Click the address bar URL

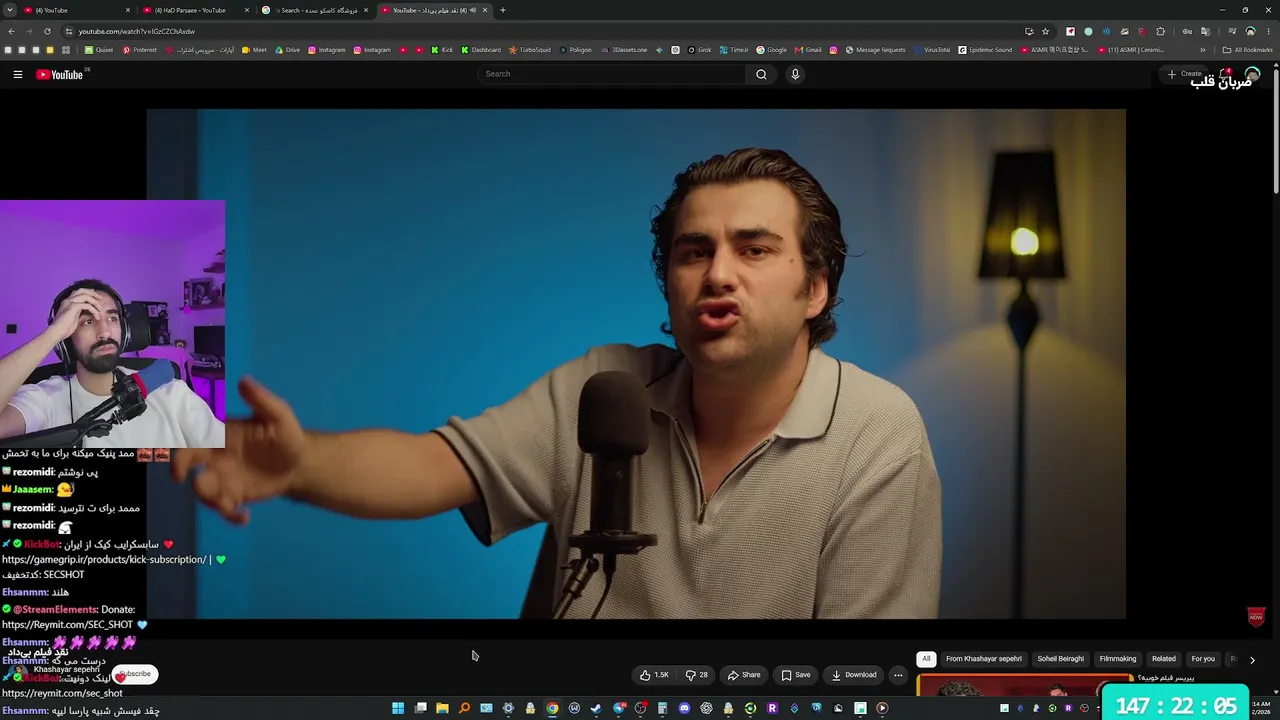[x=137, y=31]
